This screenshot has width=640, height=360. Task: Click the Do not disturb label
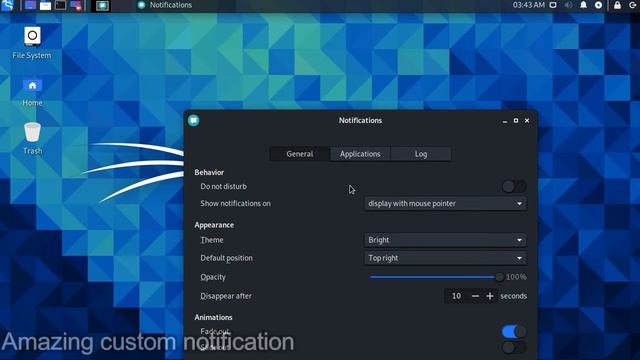pyautogui.click(x=223, y=187)
